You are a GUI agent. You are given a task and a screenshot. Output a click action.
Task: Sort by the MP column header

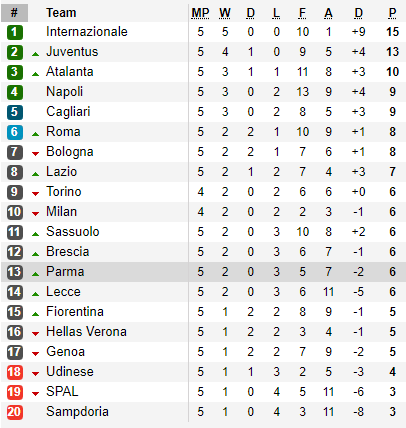pyautogui.click(x=200, y=13)
